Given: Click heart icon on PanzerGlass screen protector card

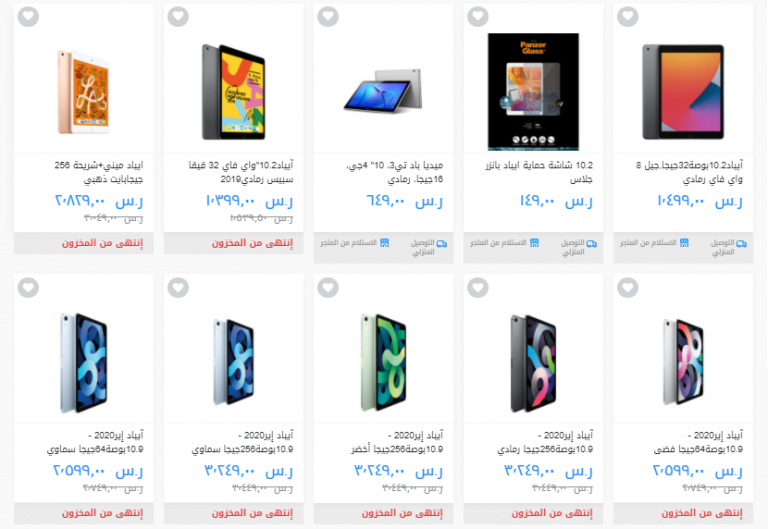Looking at the screenshot, I should 478,17.
